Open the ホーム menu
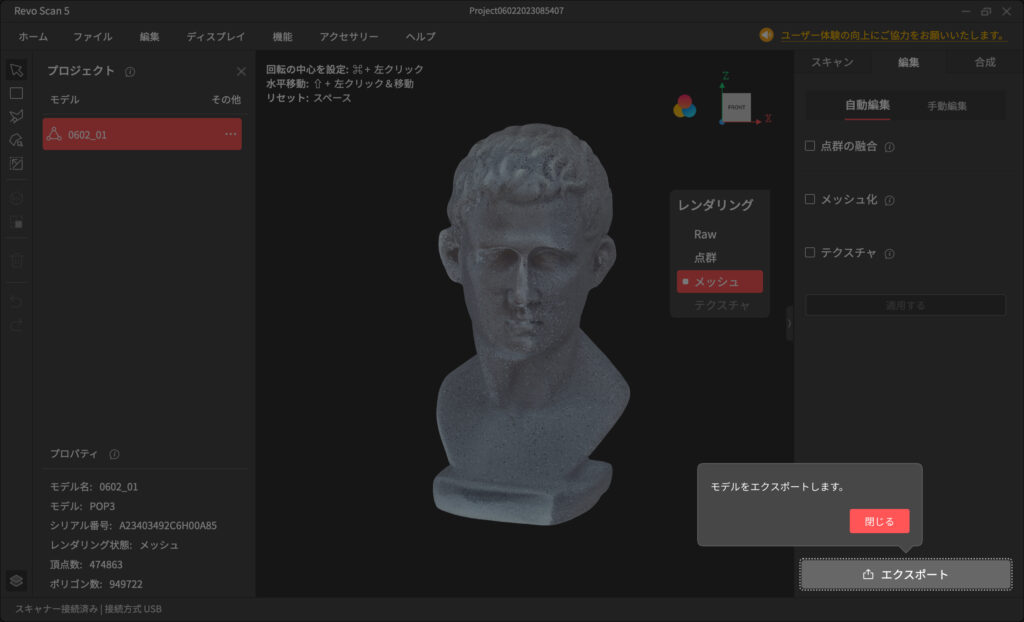Image resolution: width=1024 pixels, height=622 pixels. 33,37
